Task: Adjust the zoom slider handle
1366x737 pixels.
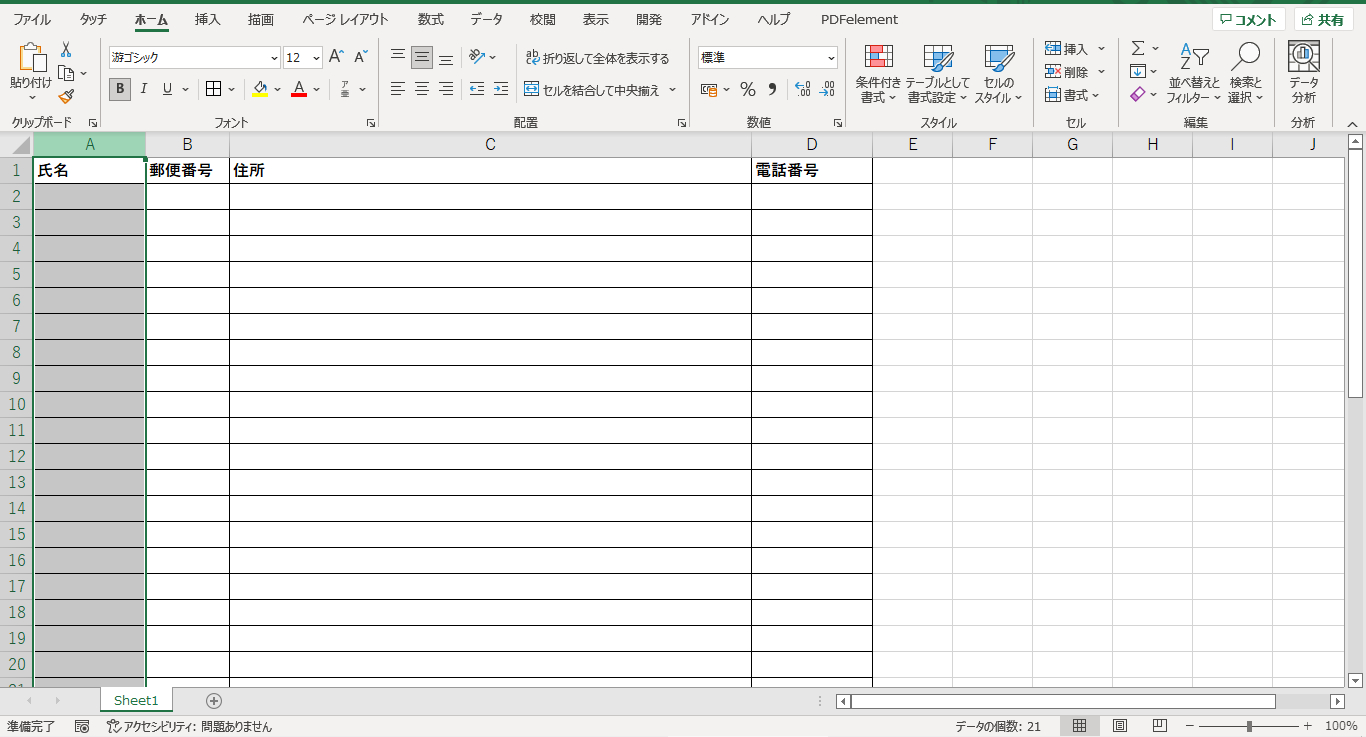Action: [x=1249, y=726]
